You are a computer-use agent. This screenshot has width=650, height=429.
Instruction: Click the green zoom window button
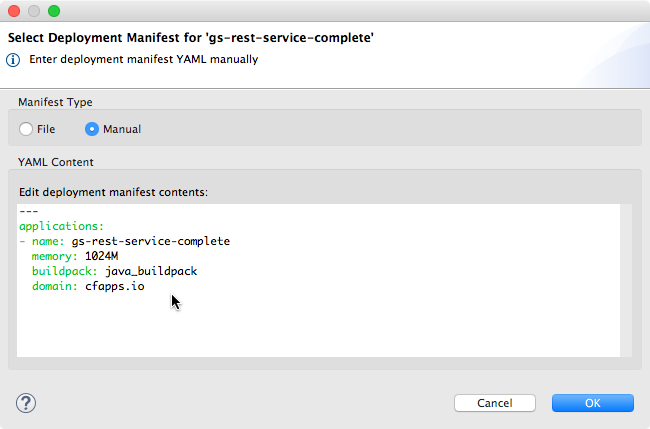(x=54, y=11)
